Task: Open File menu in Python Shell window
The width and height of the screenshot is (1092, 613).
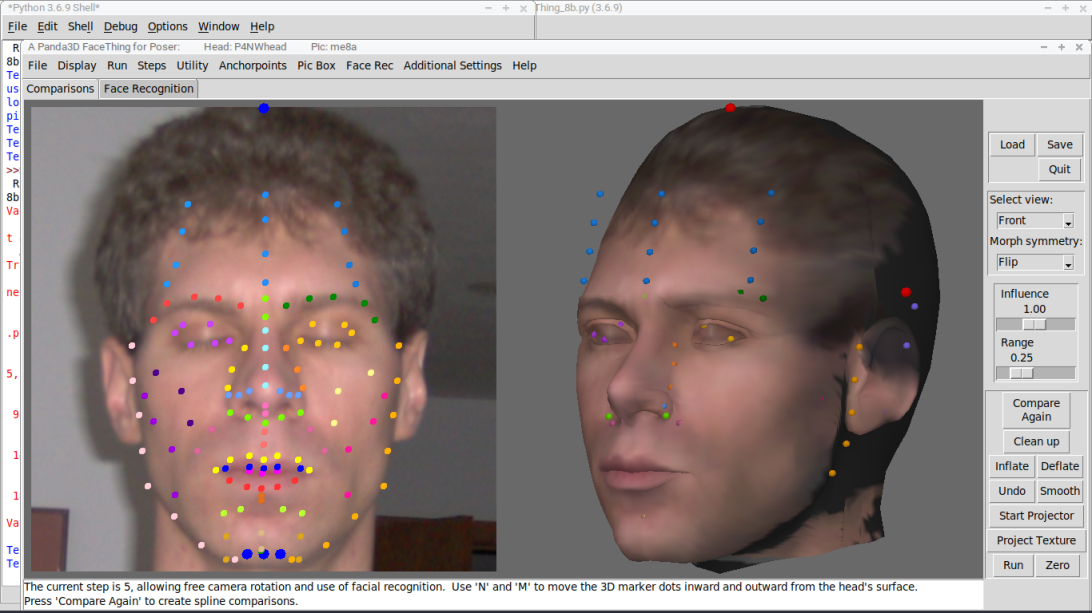Action: [17, 26]
